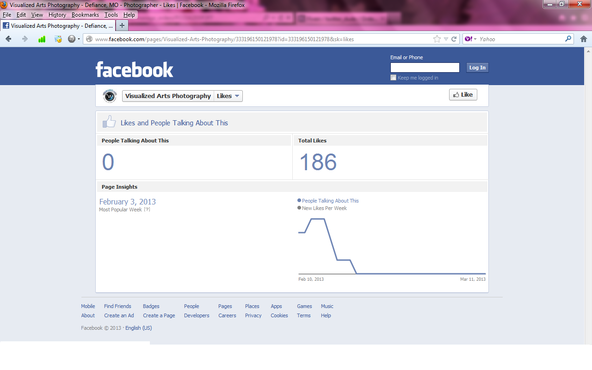This screenshot has height=370, width=592.
Task: Open a new tab with the plus button
Action: tap(122, 25)
